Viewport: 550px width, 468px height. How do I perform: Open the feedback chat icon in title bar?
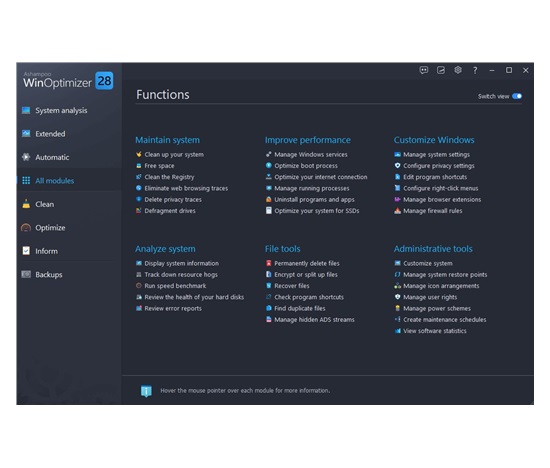click(x=424, y=70)
